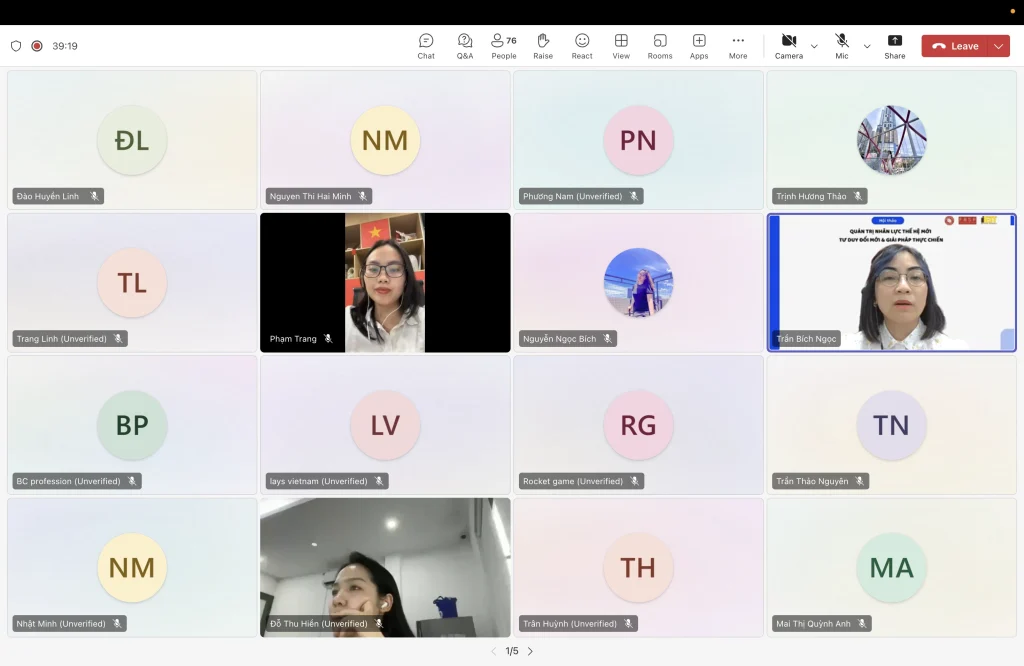The height and width of the screenshot is (666, 1024).
Task: Open the Chat panel
Action: 426,46
